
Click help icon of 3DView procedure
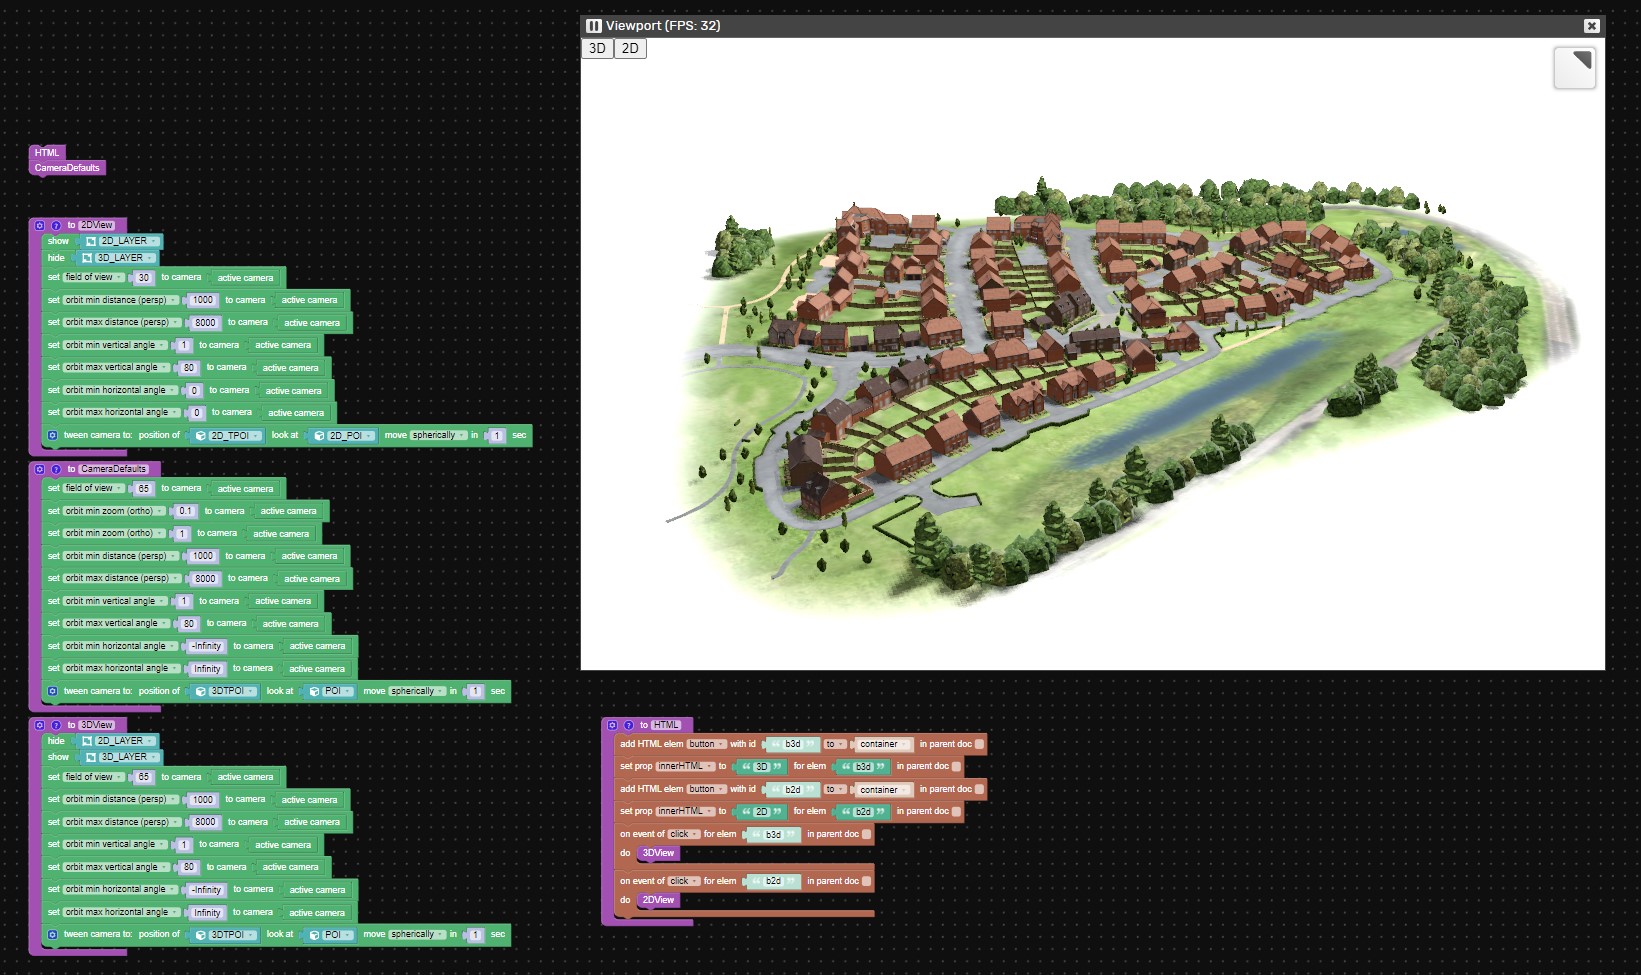click(x=56, y=725)
